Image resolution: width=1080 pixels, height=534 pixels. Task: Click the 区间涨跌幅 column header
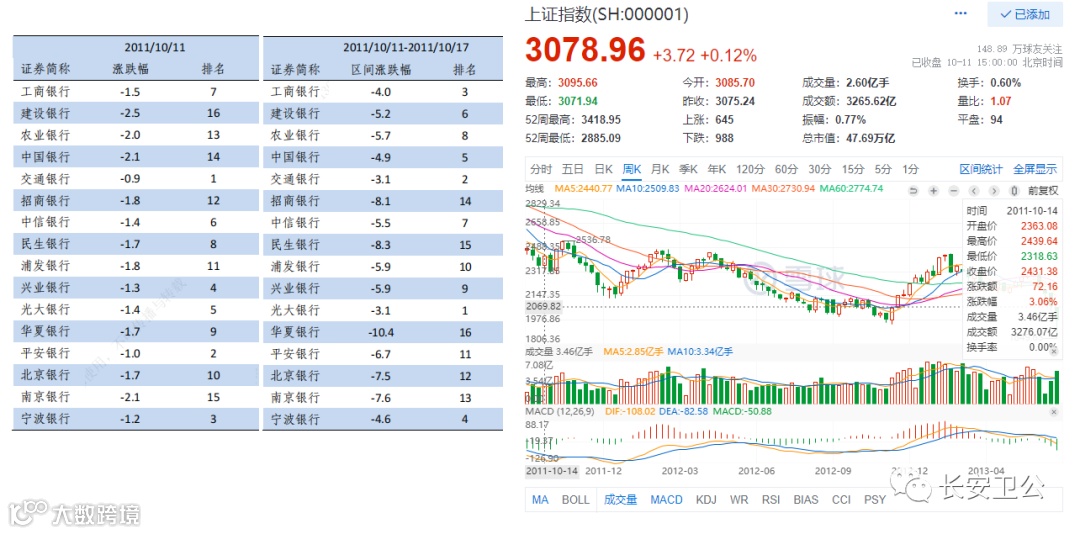(x=380, y=70)
